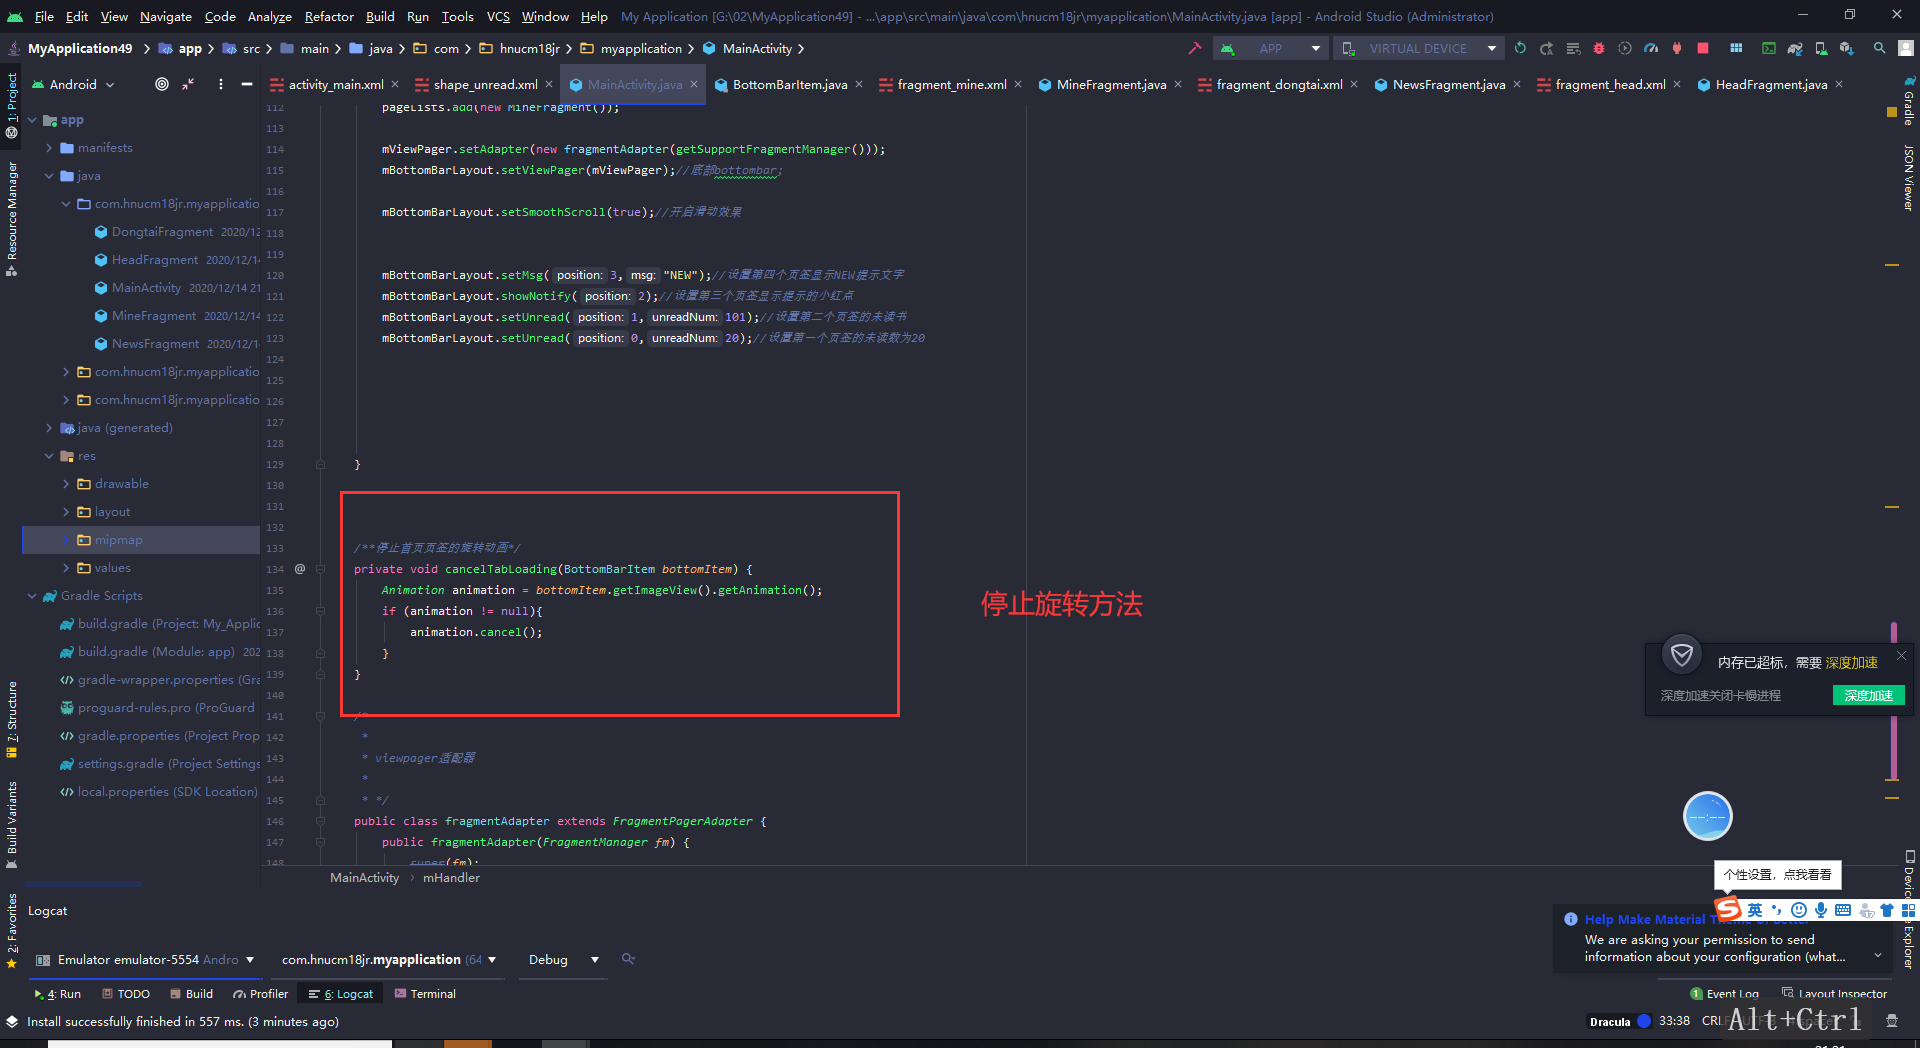Switch to the fragment_dongtai.xml tab

click(1279, 84)
